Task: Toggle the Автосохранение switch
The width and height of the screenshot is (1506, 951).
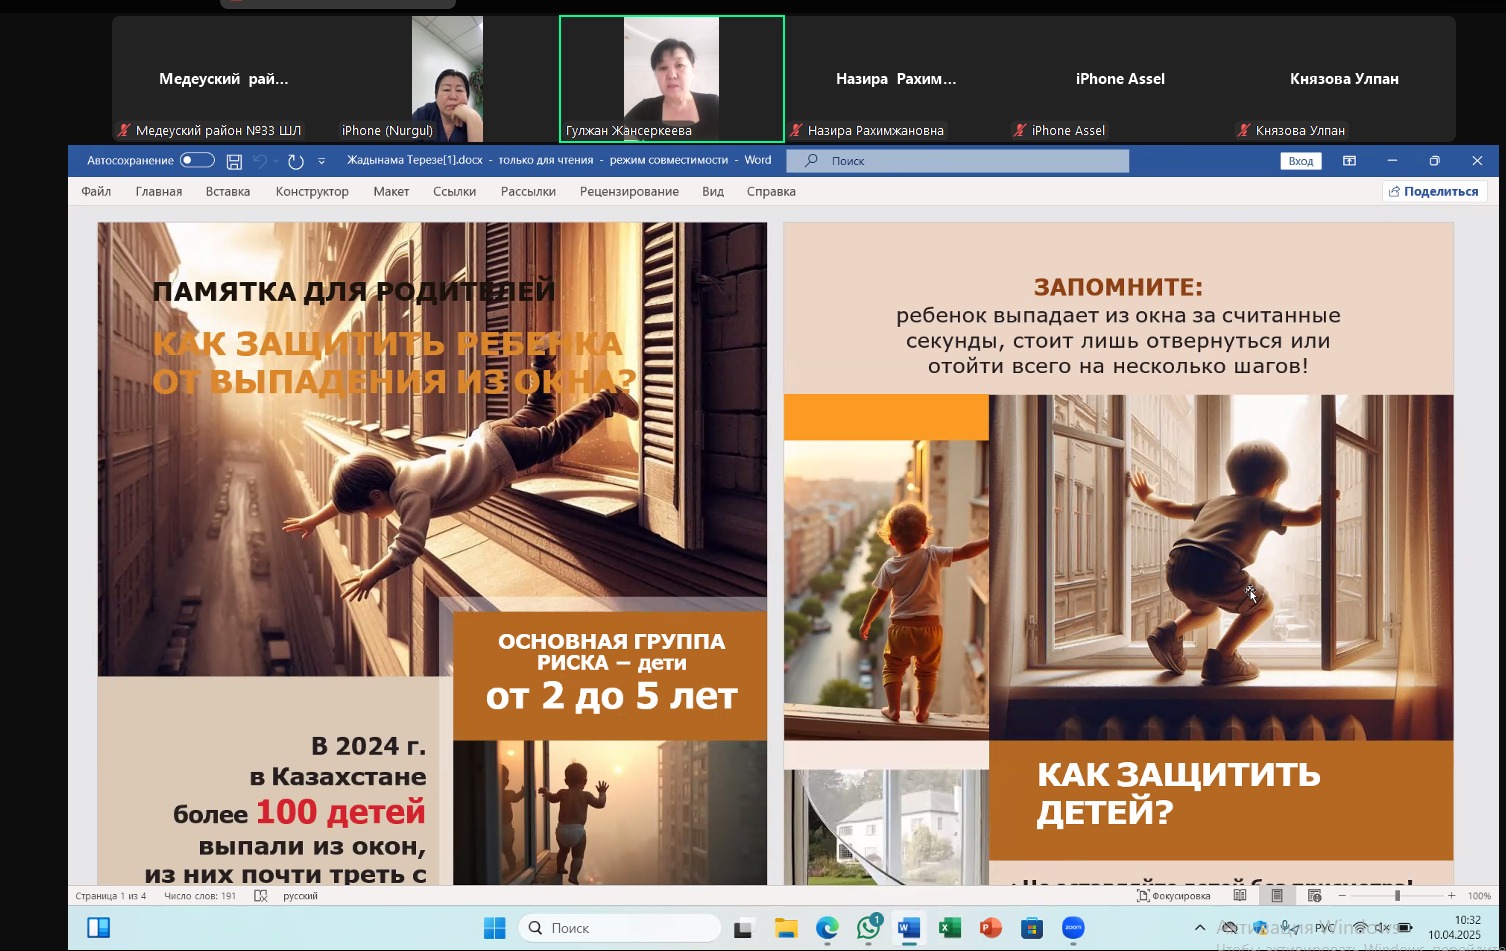Action: [197, 160]
